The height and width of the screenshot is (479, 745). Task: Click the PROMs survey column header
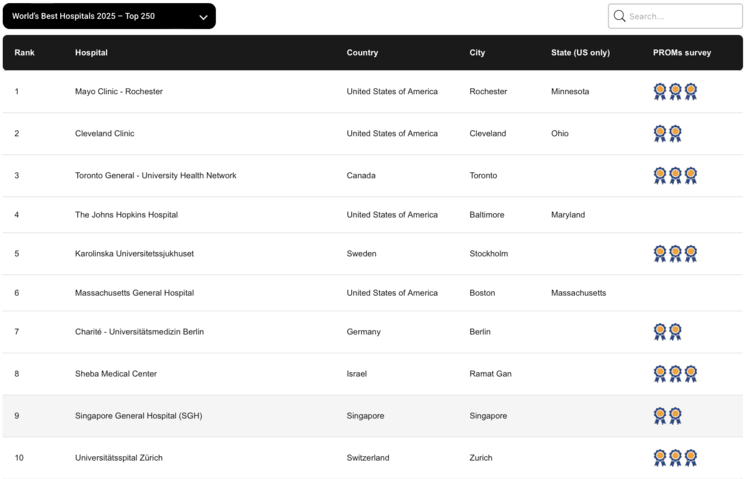pos(682,53)
